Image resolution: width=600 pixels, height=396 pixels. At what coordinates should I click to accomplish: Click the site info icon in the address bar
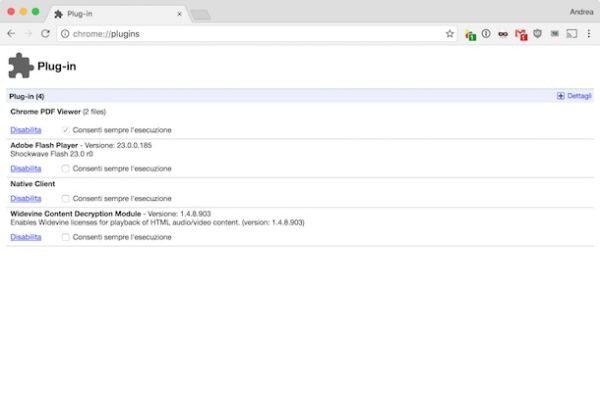click(65, 34)
